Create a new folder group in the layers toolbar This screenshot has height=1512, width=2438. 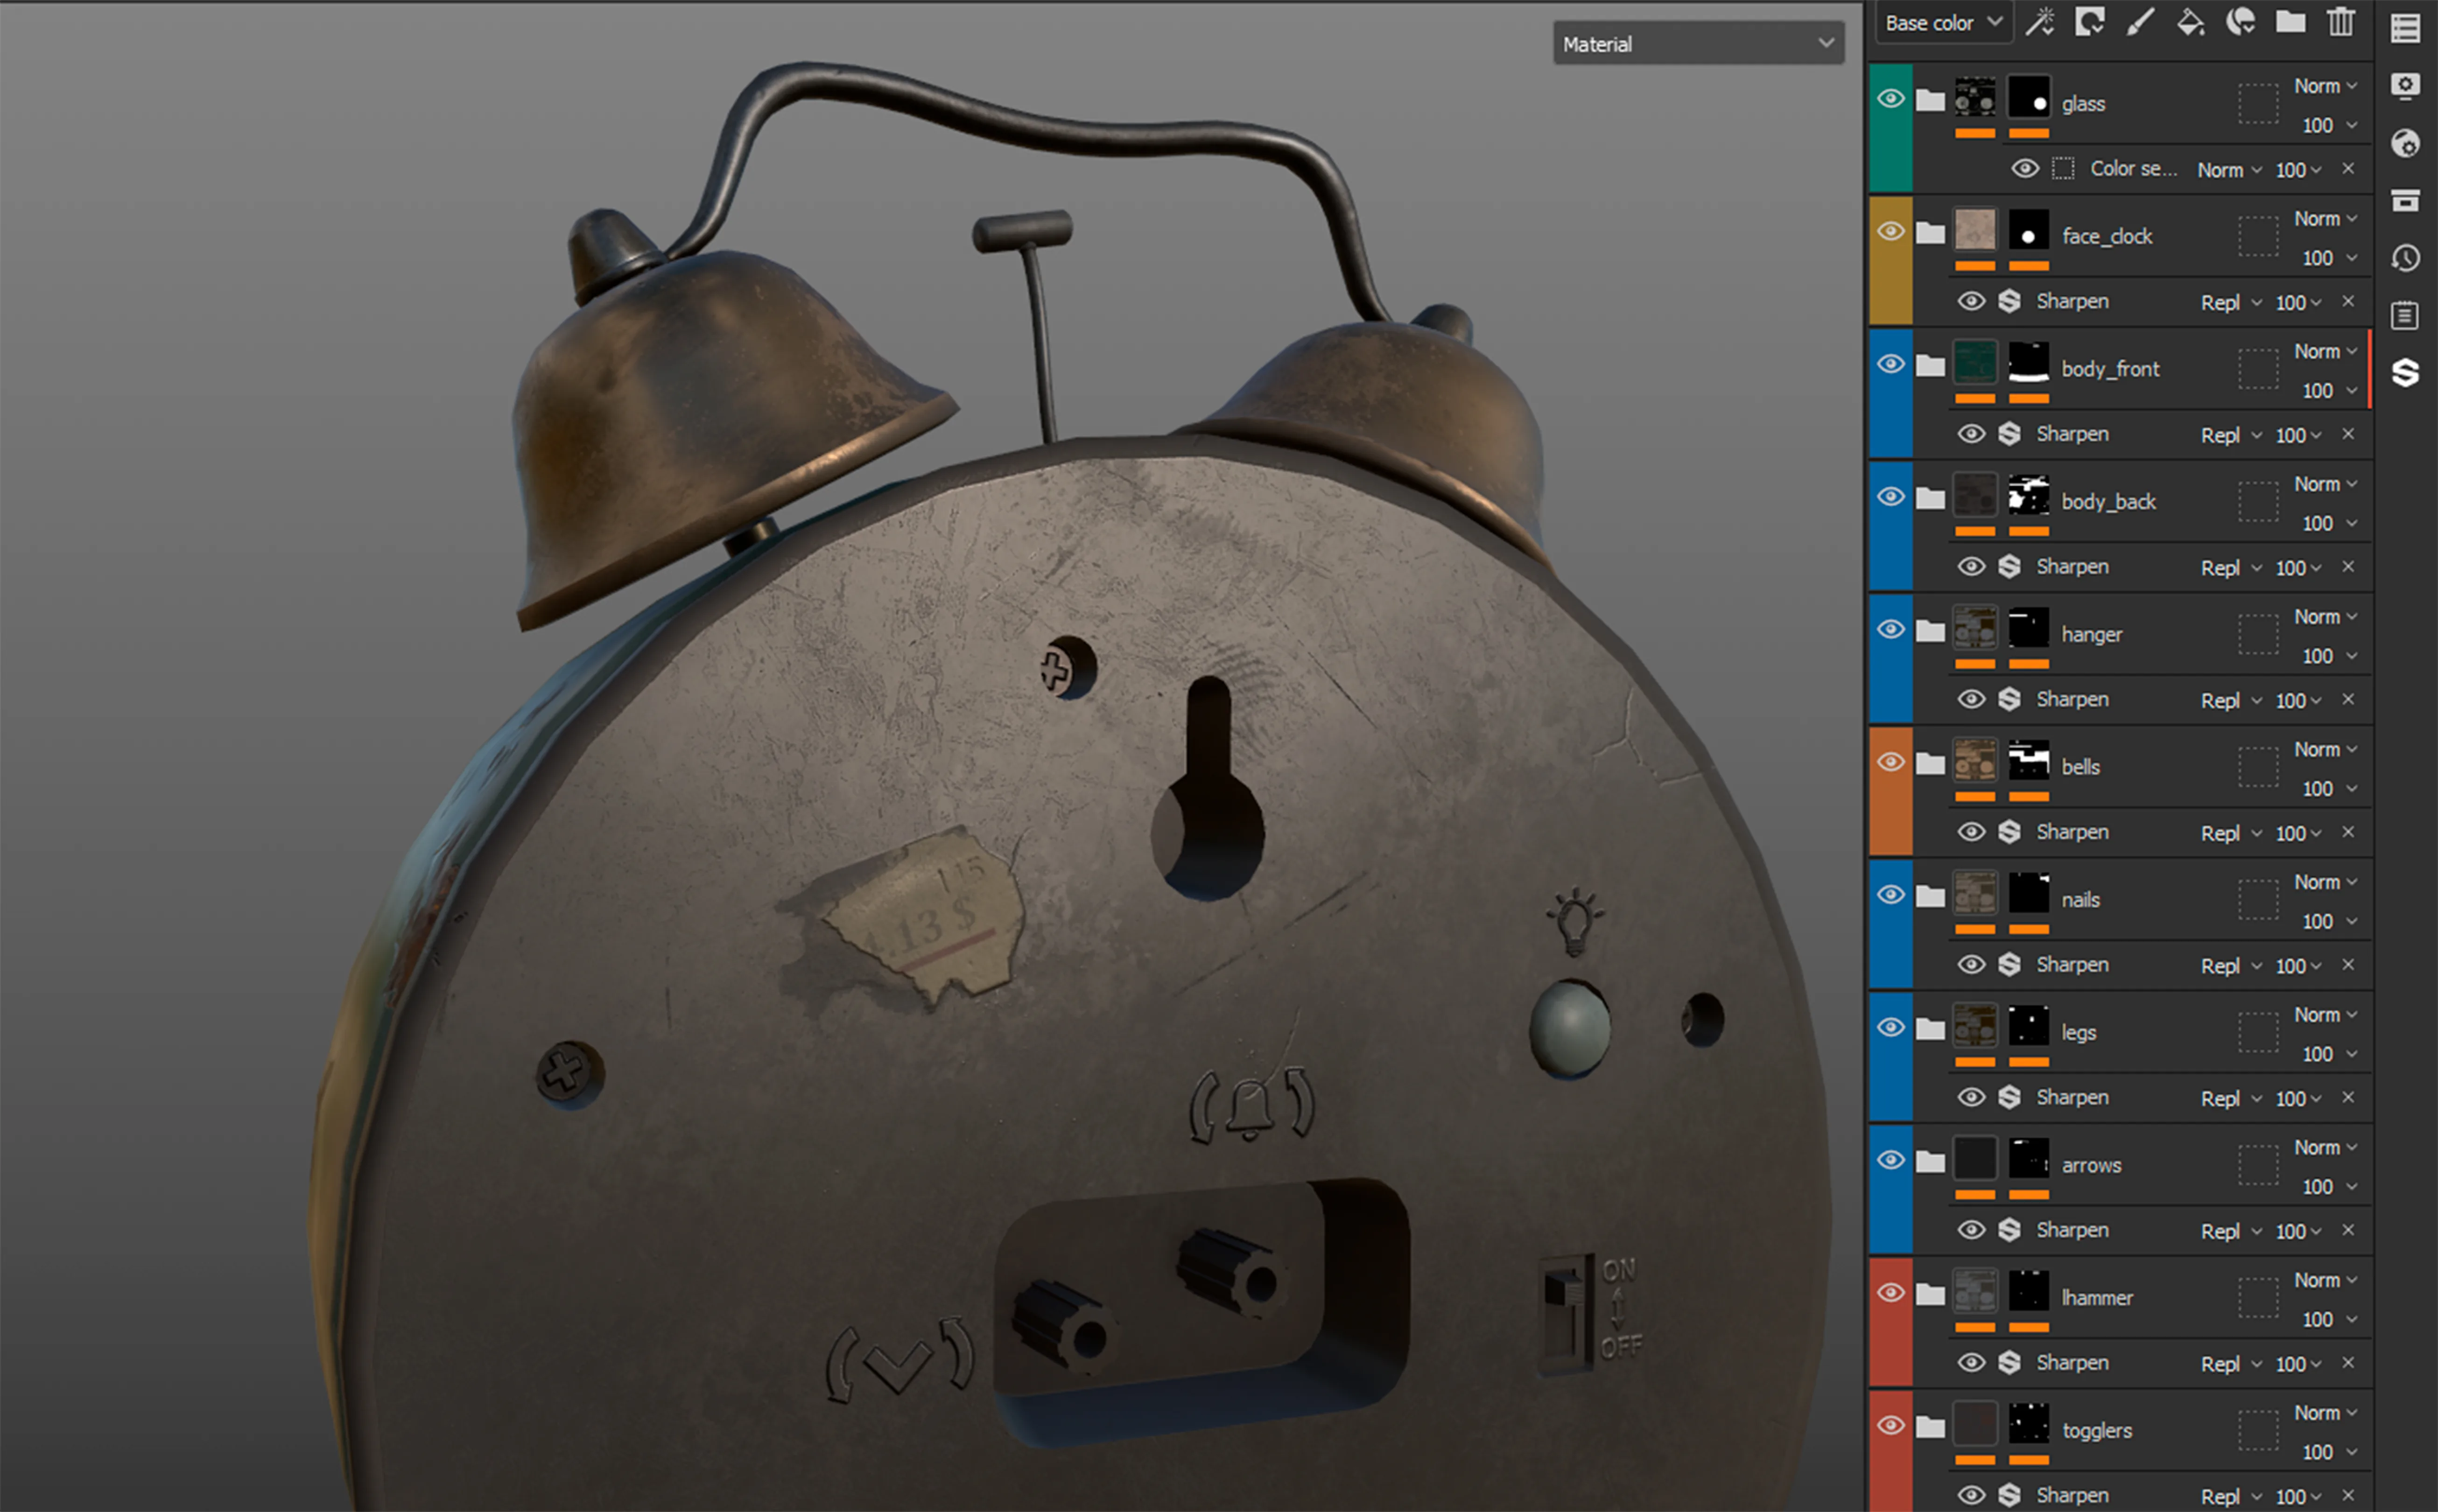(x=2290, y=22)
